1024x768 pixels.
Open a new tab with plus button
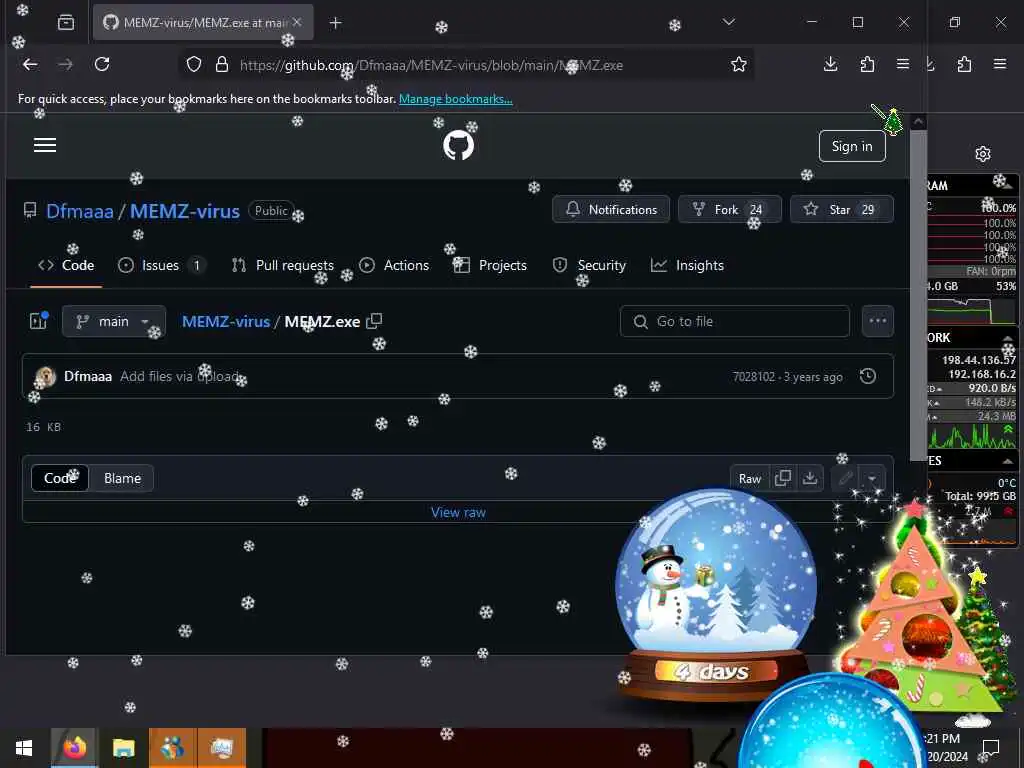coord(335,23)
